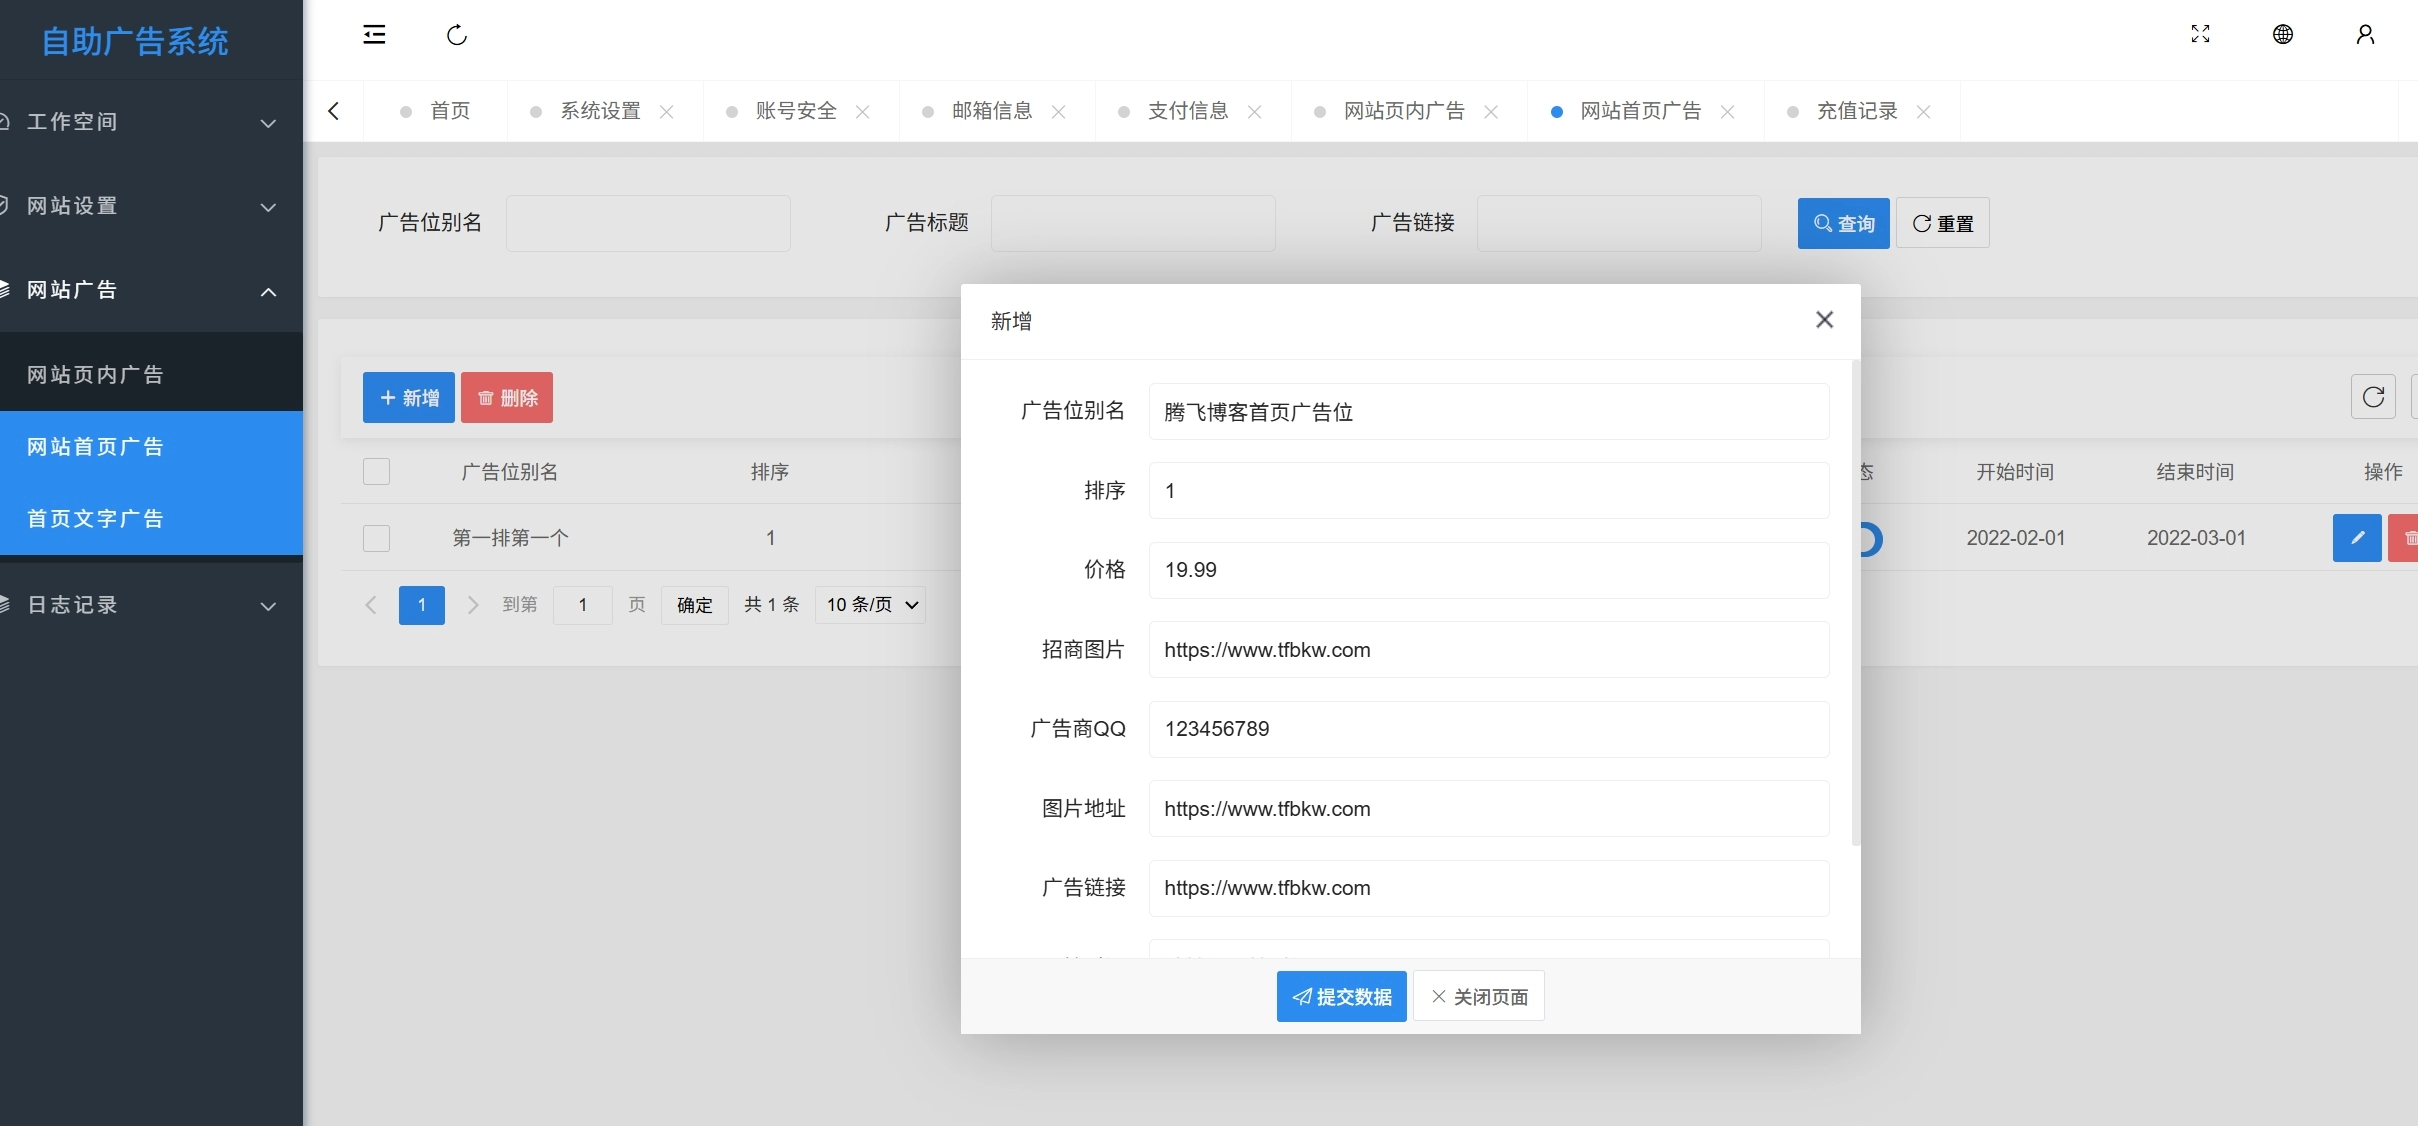The image size is (2418, 1126).
Task: Click 提交数据 submit button
Action: coord(1341,996)
